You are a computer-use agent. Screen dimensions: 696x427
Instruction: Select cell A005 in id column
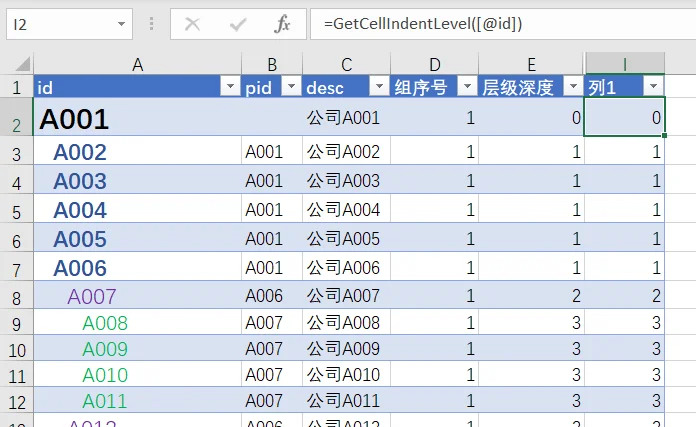(138, 238)
